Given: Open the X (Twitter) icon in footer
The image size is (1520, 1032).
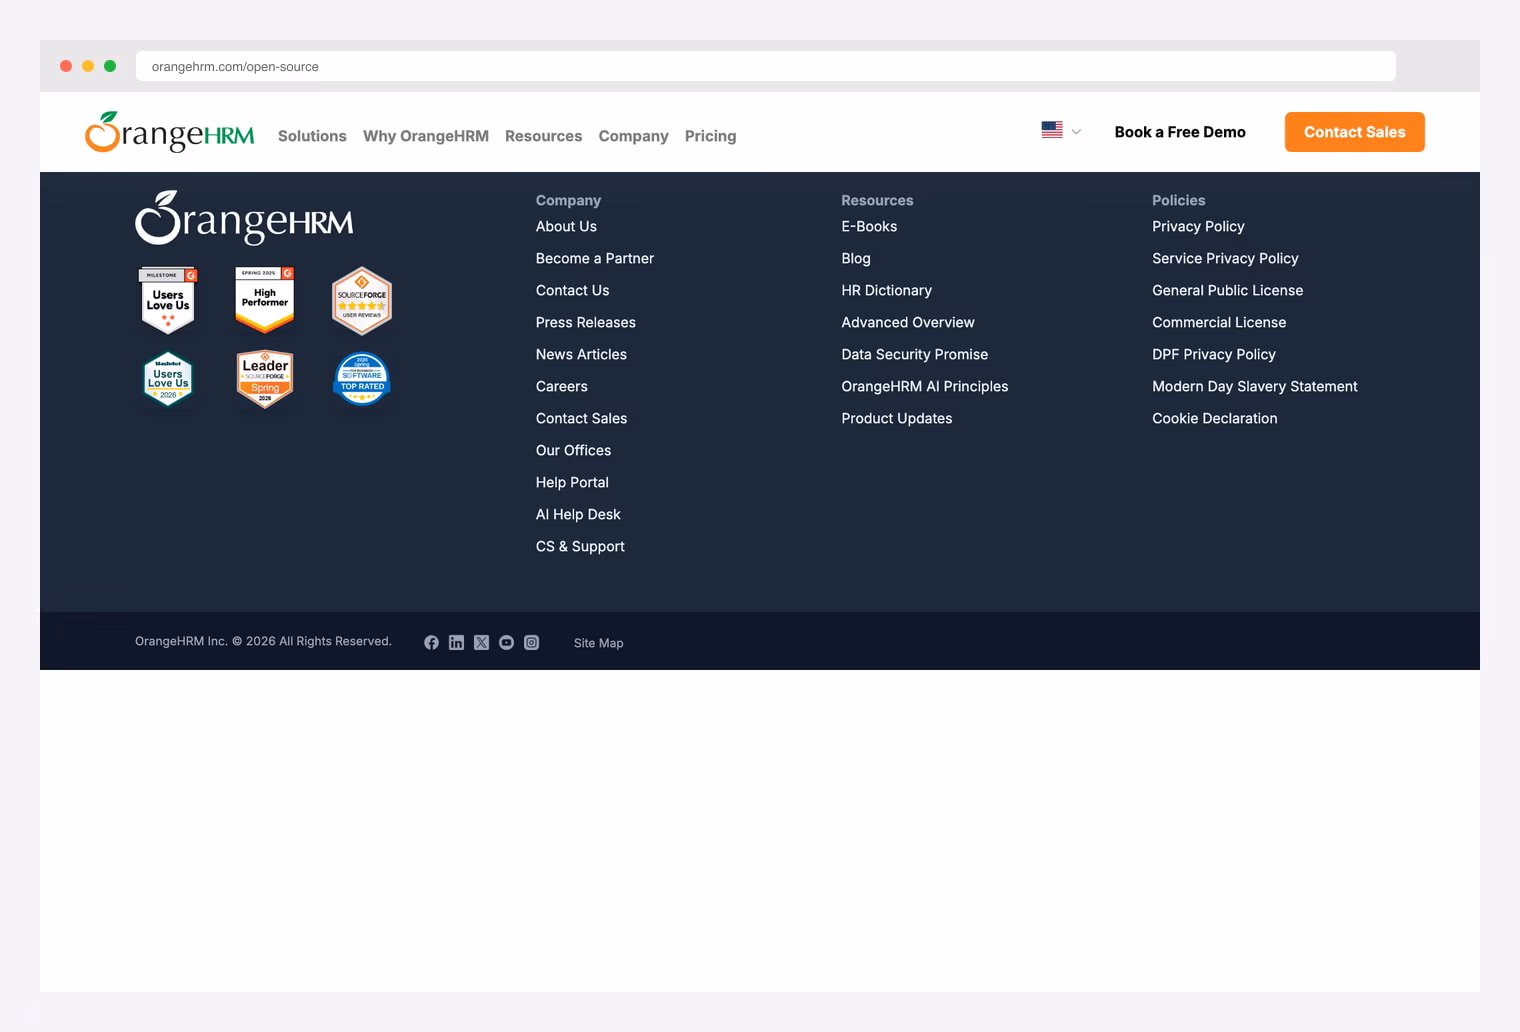Looking at the screenshot, I should pyautogui.click(x=482, y=642).
